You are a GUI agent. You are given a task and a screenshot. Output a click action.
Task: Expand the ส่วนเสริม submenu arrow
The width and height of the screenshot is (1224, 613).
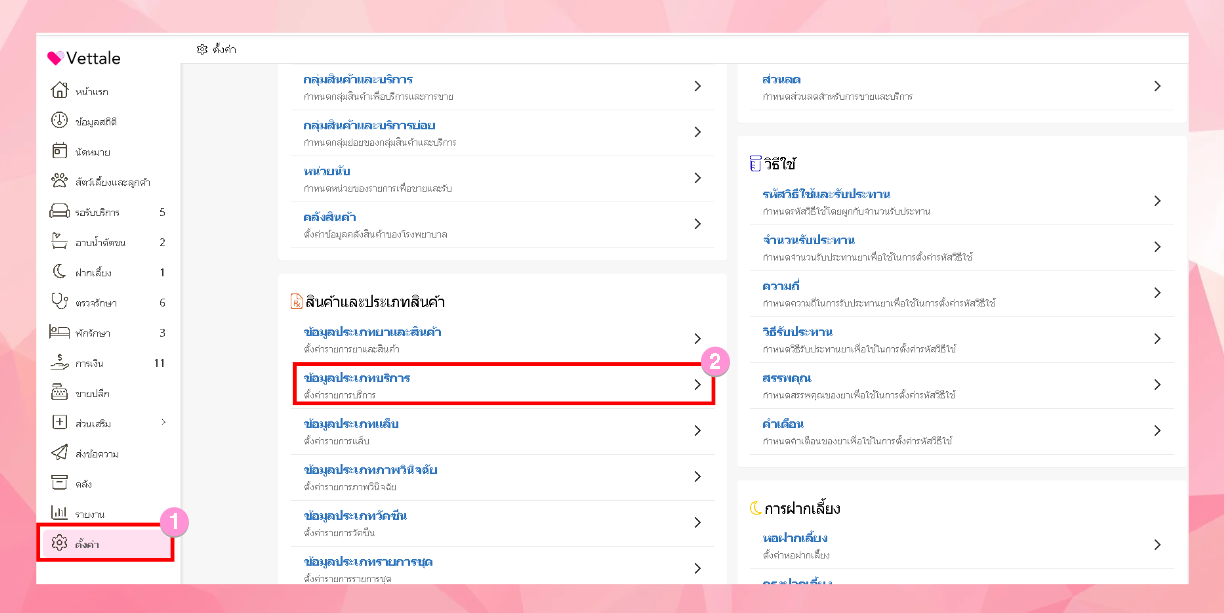click(x=163, y=423)
